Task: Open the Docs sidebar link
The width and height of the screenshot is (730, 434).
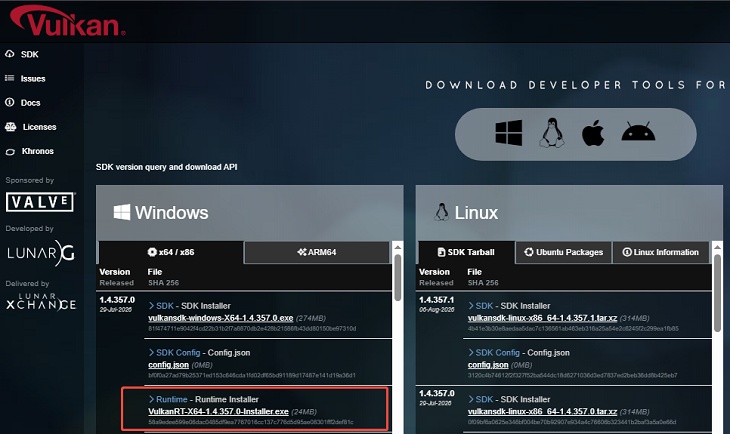Action: pos(30,103)
